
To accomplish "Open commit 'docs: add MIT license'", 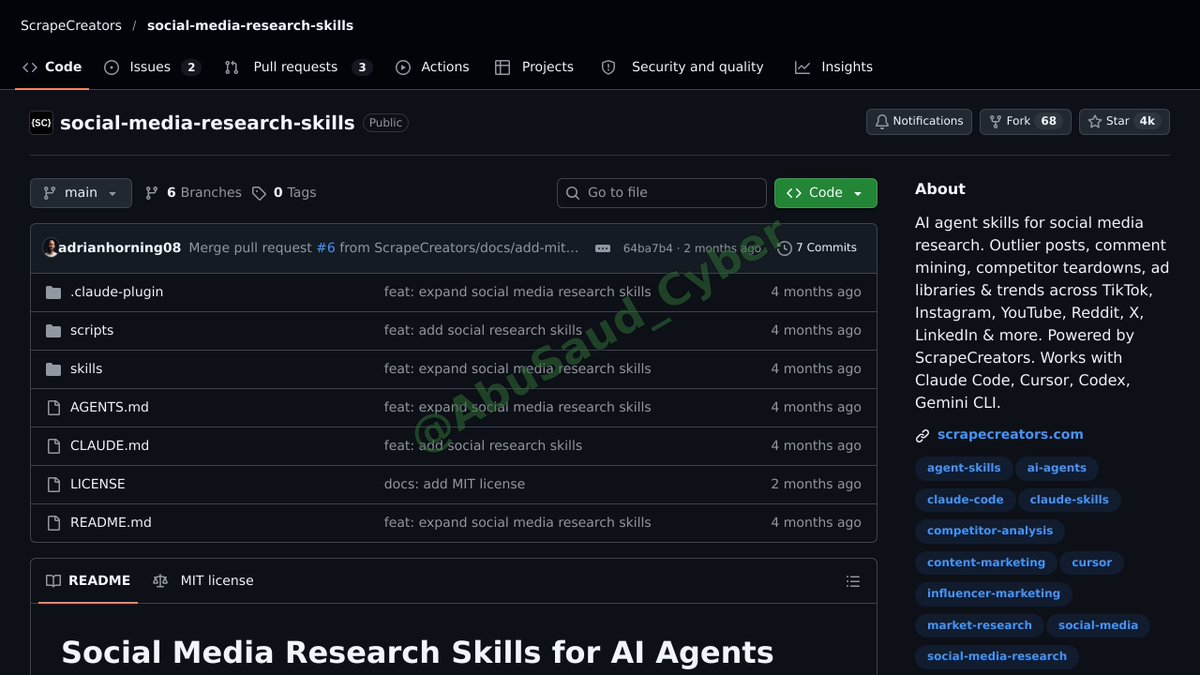I will (454, 484).
